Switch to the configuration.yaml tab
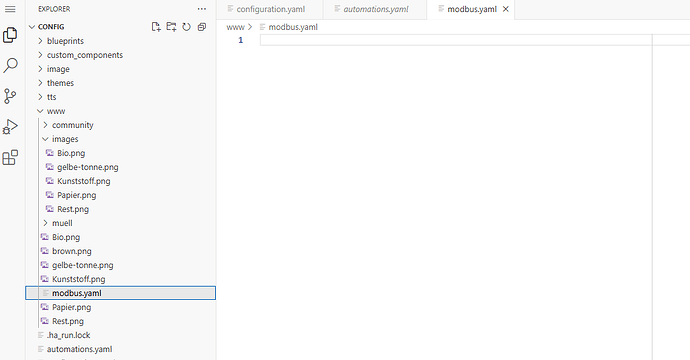 (269, 9)
